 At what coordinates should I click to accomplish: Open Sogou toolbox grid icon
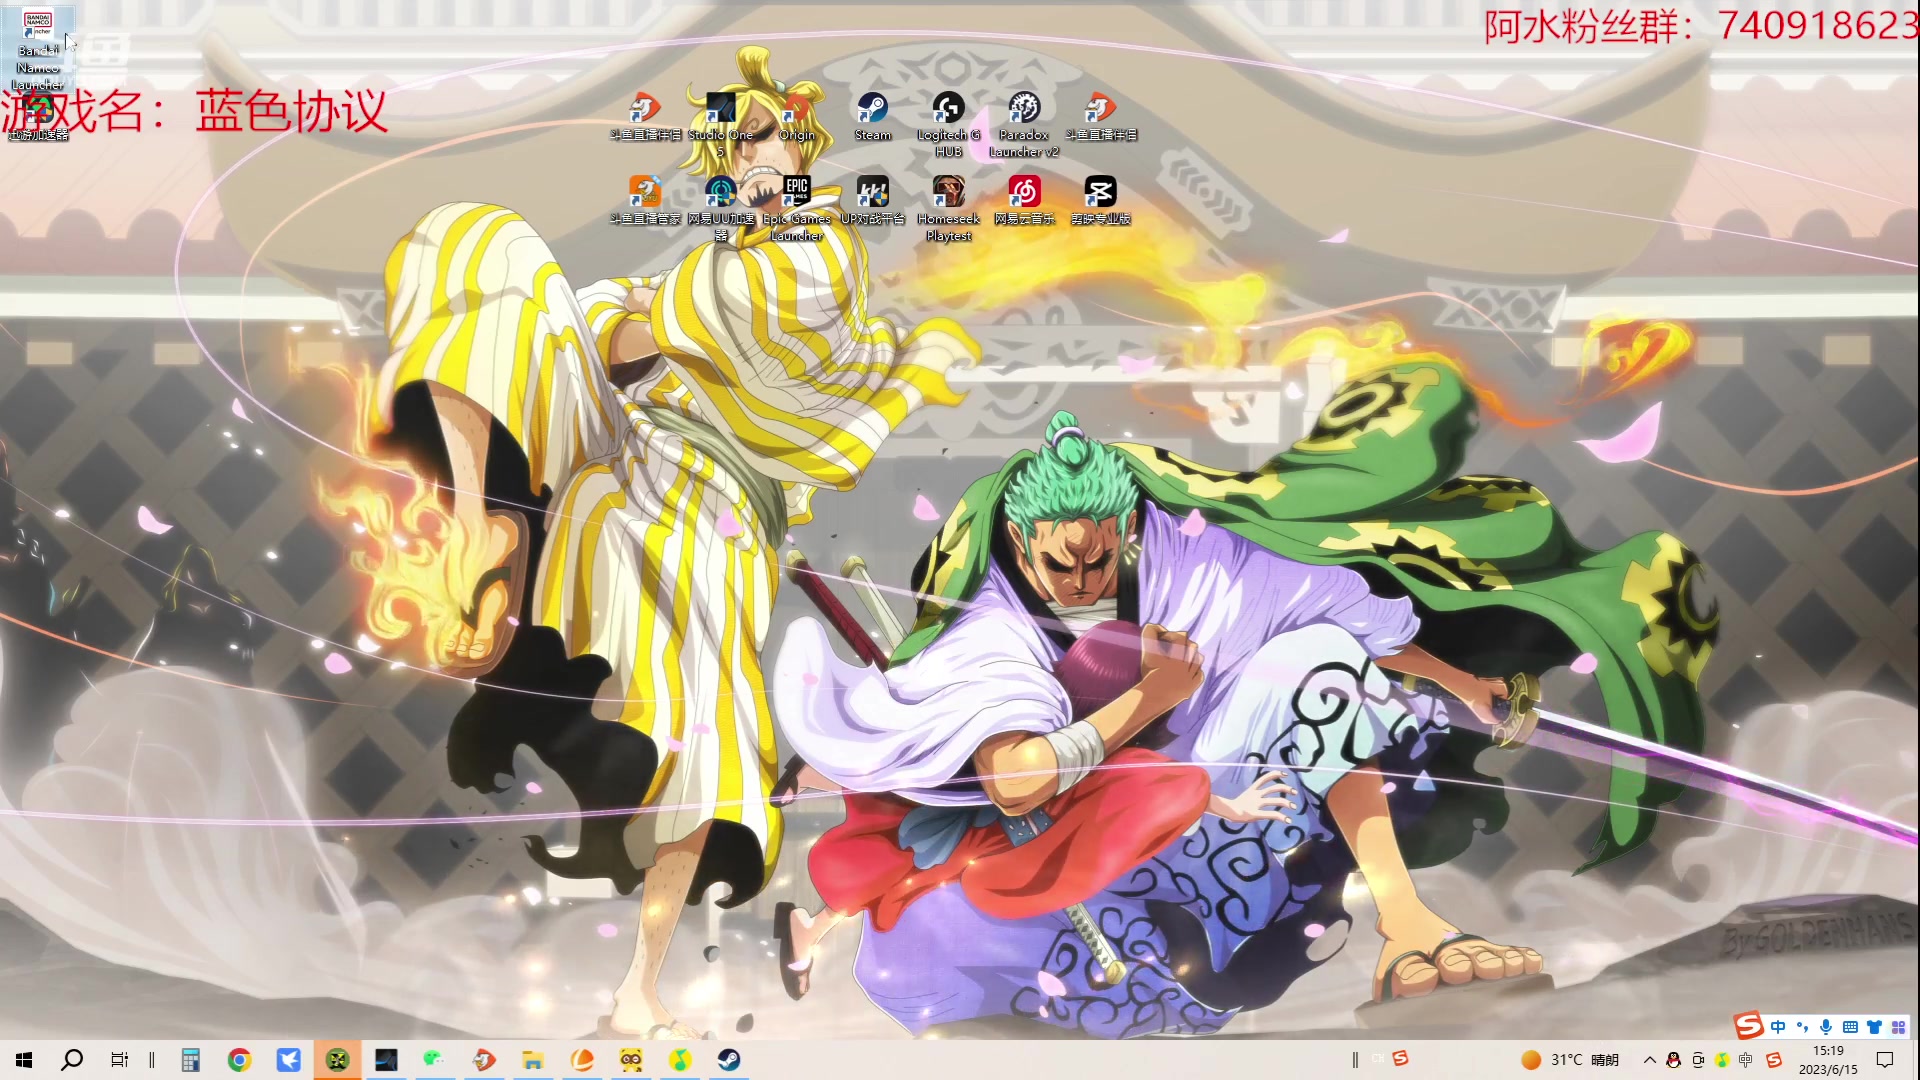tap(1898, 1027)
